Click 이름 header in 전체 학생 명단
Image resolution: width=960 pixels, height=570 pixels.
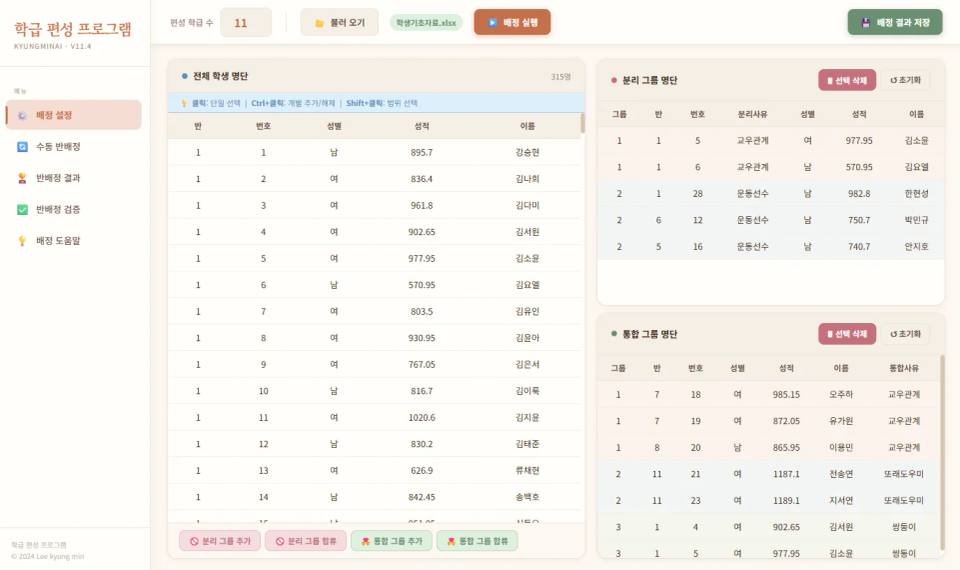[527, 126]
